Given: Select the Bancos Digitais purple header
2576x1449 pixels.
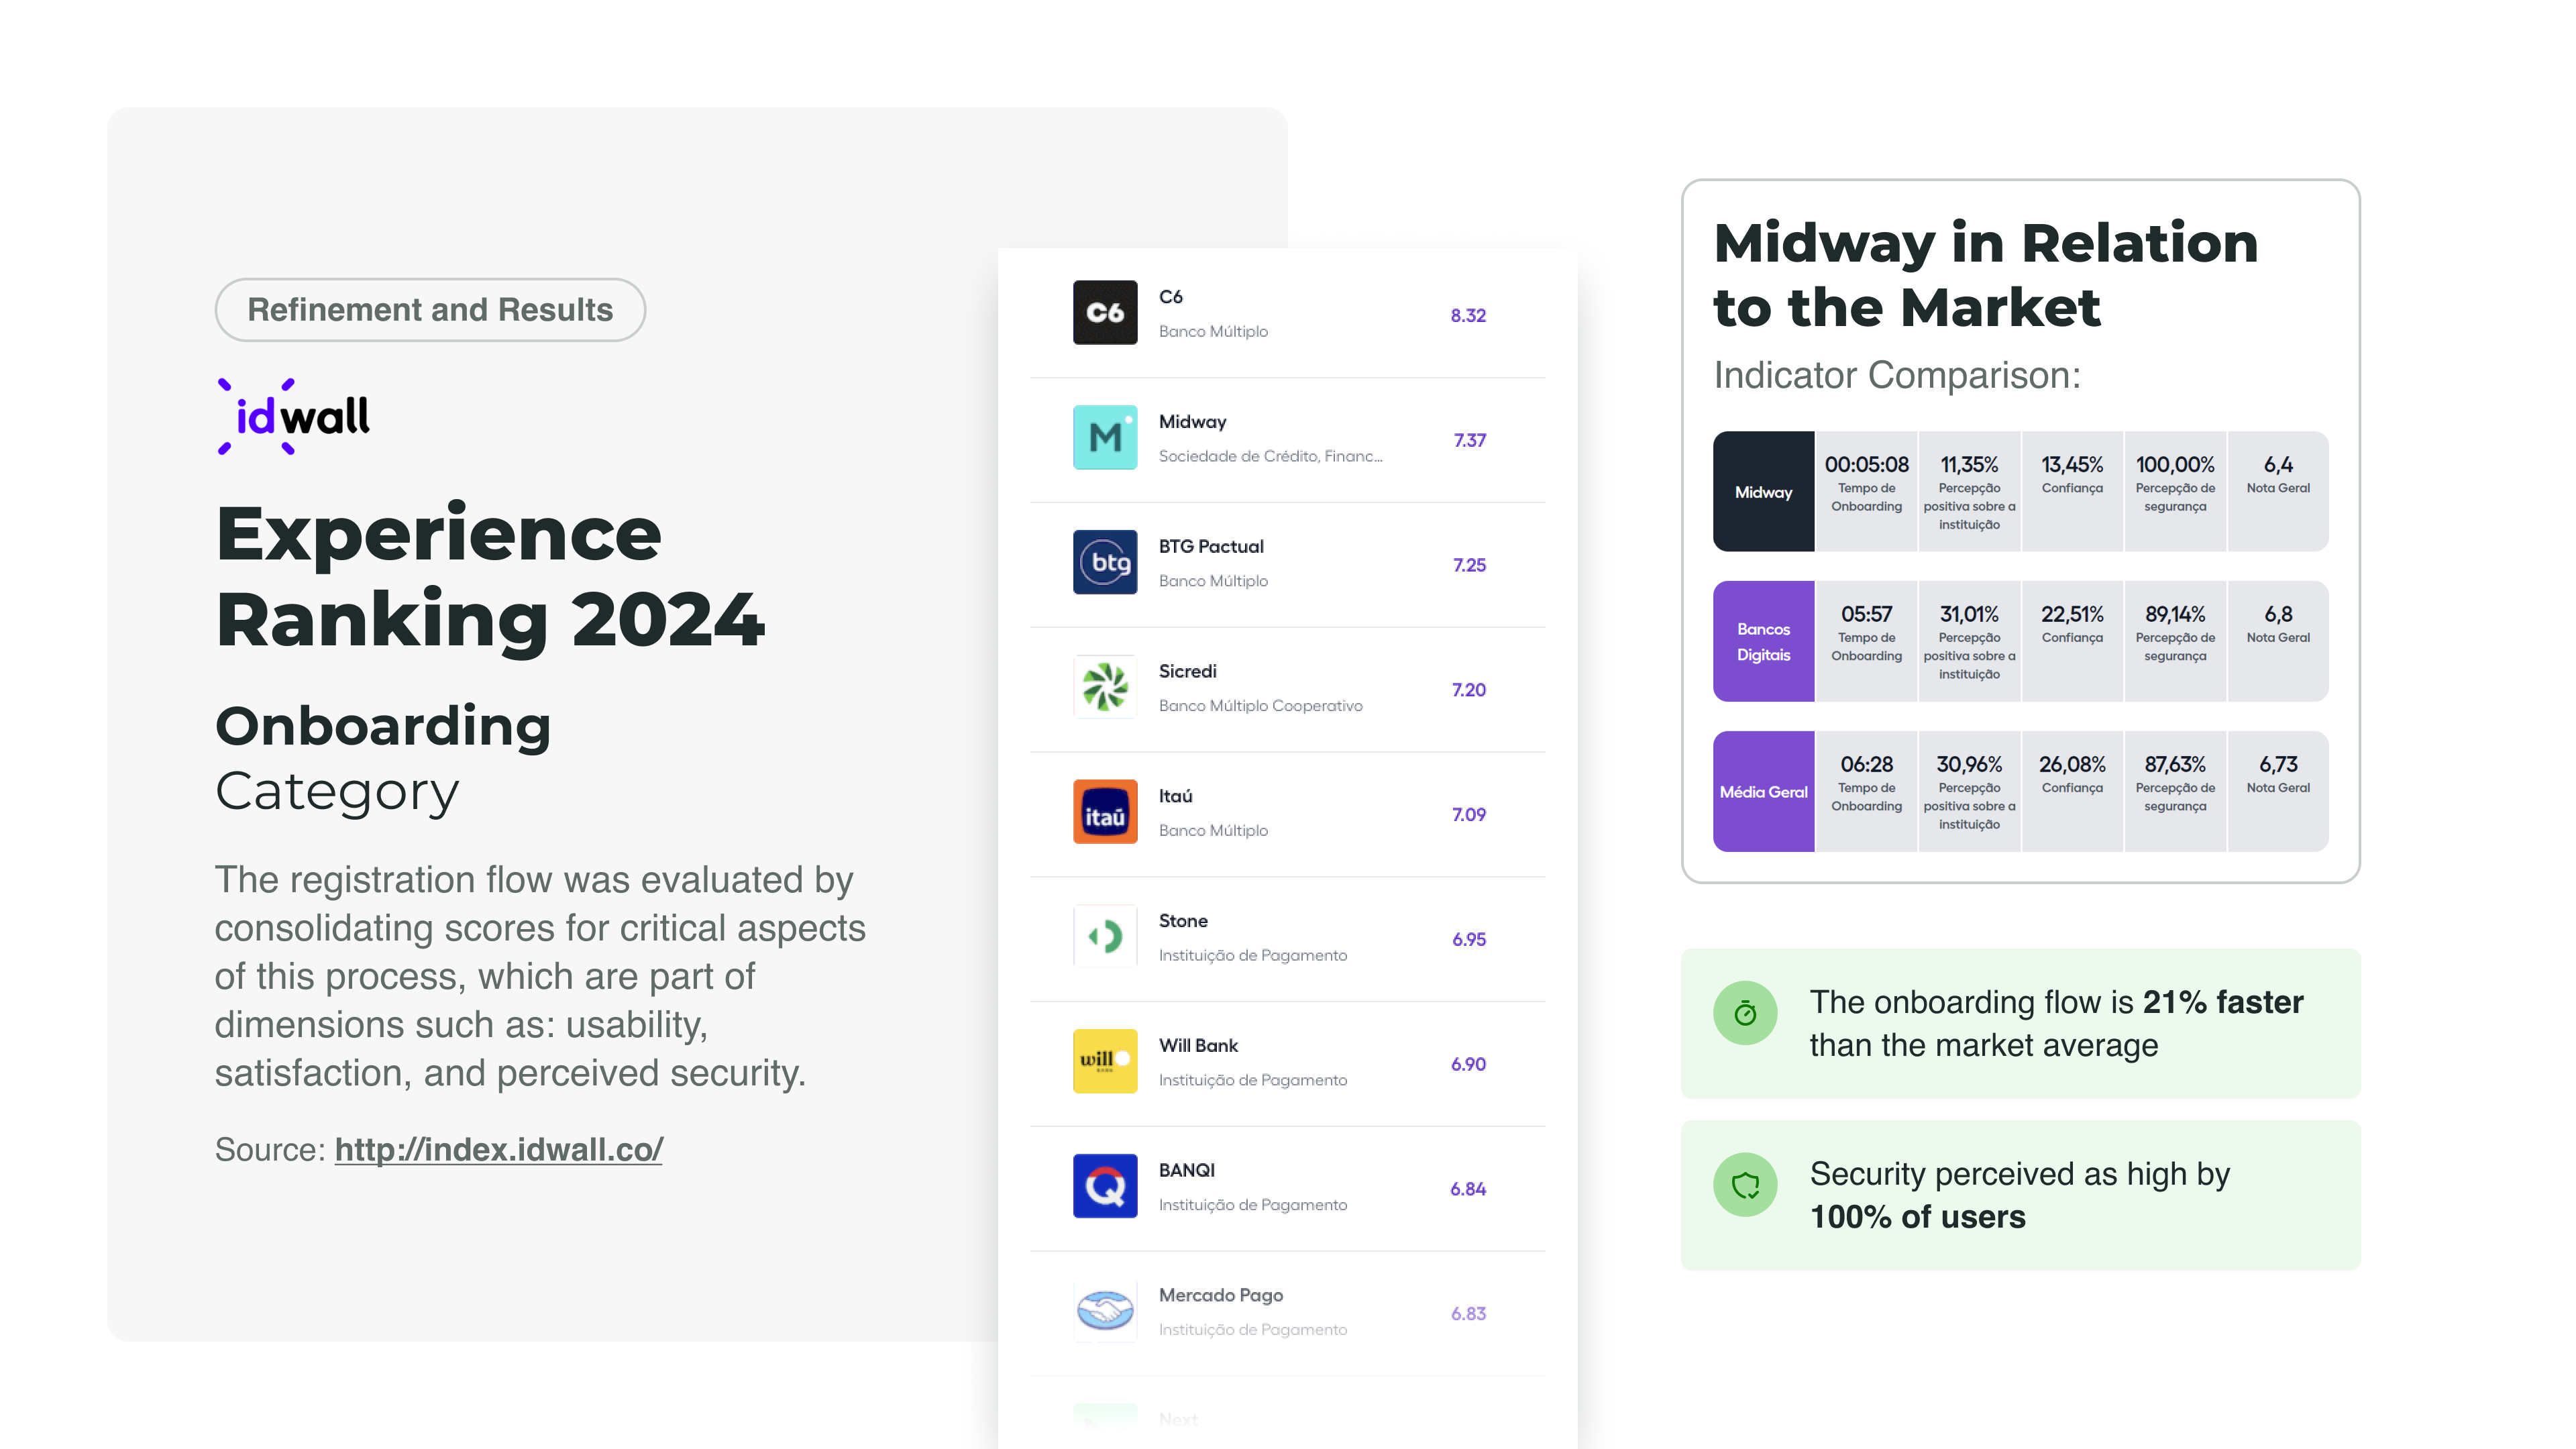Looking at the screenshot, I should pyautogui.click(x=1763, y=641).
